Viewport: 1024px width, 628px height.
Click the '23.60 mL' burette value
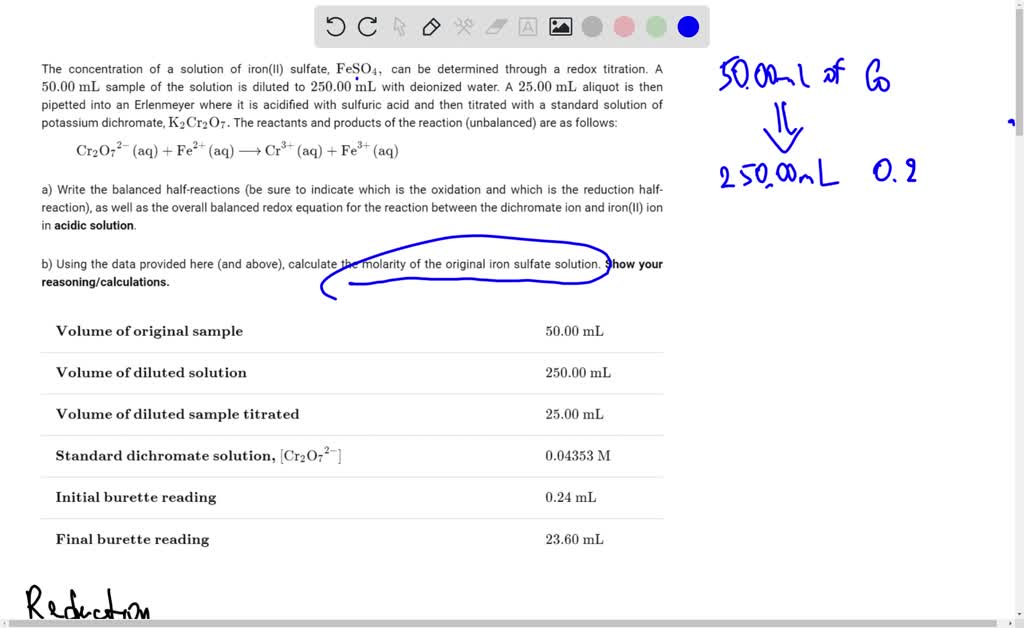click(x=574, y=539)
